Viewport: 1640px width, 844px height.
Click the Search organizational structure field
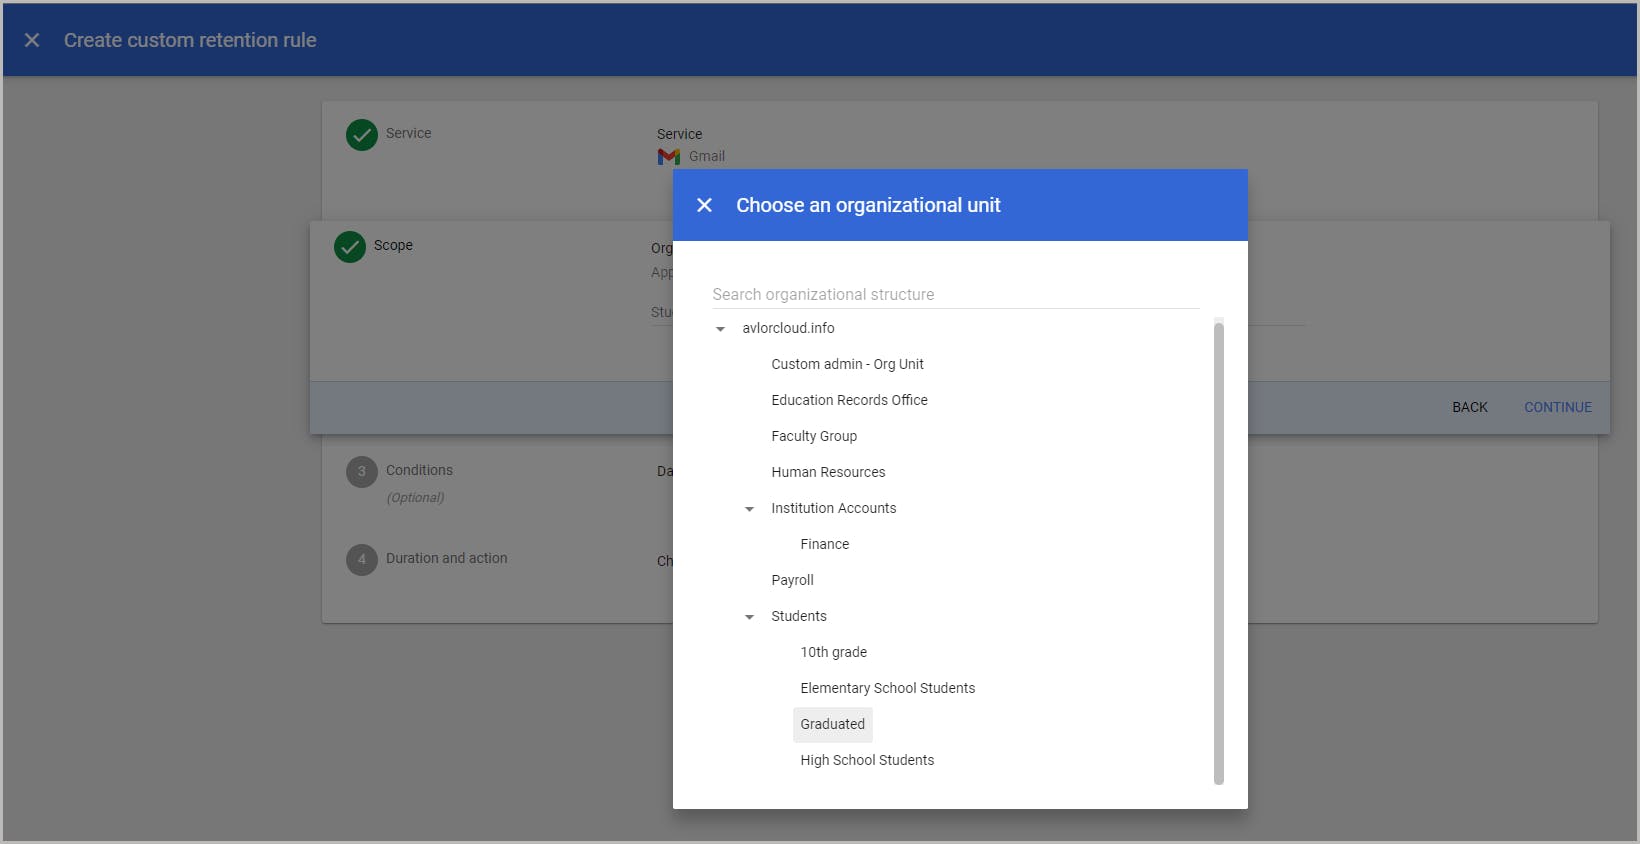pos(955,294)
